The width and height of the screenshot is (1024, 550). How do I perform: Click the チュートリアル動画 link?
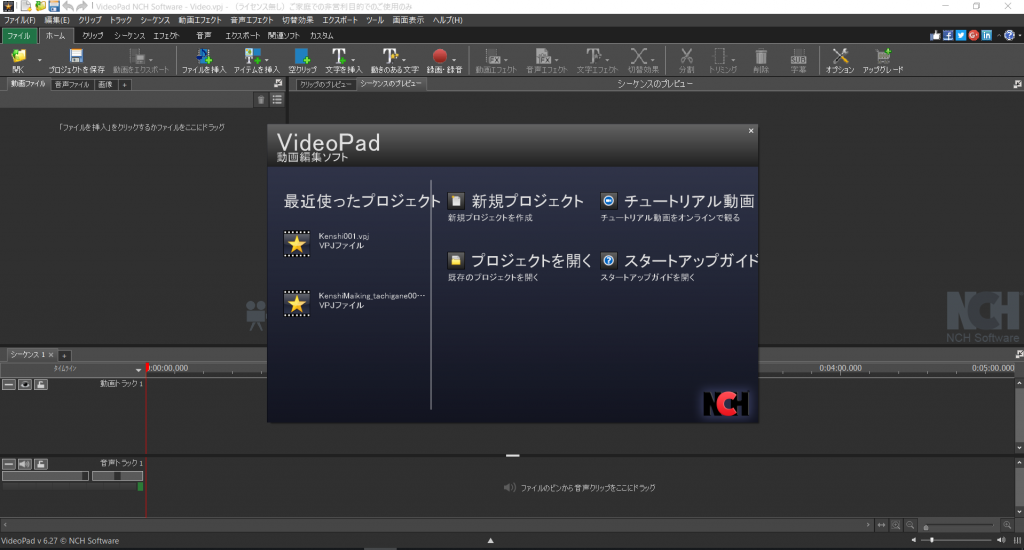pos(688,201)
